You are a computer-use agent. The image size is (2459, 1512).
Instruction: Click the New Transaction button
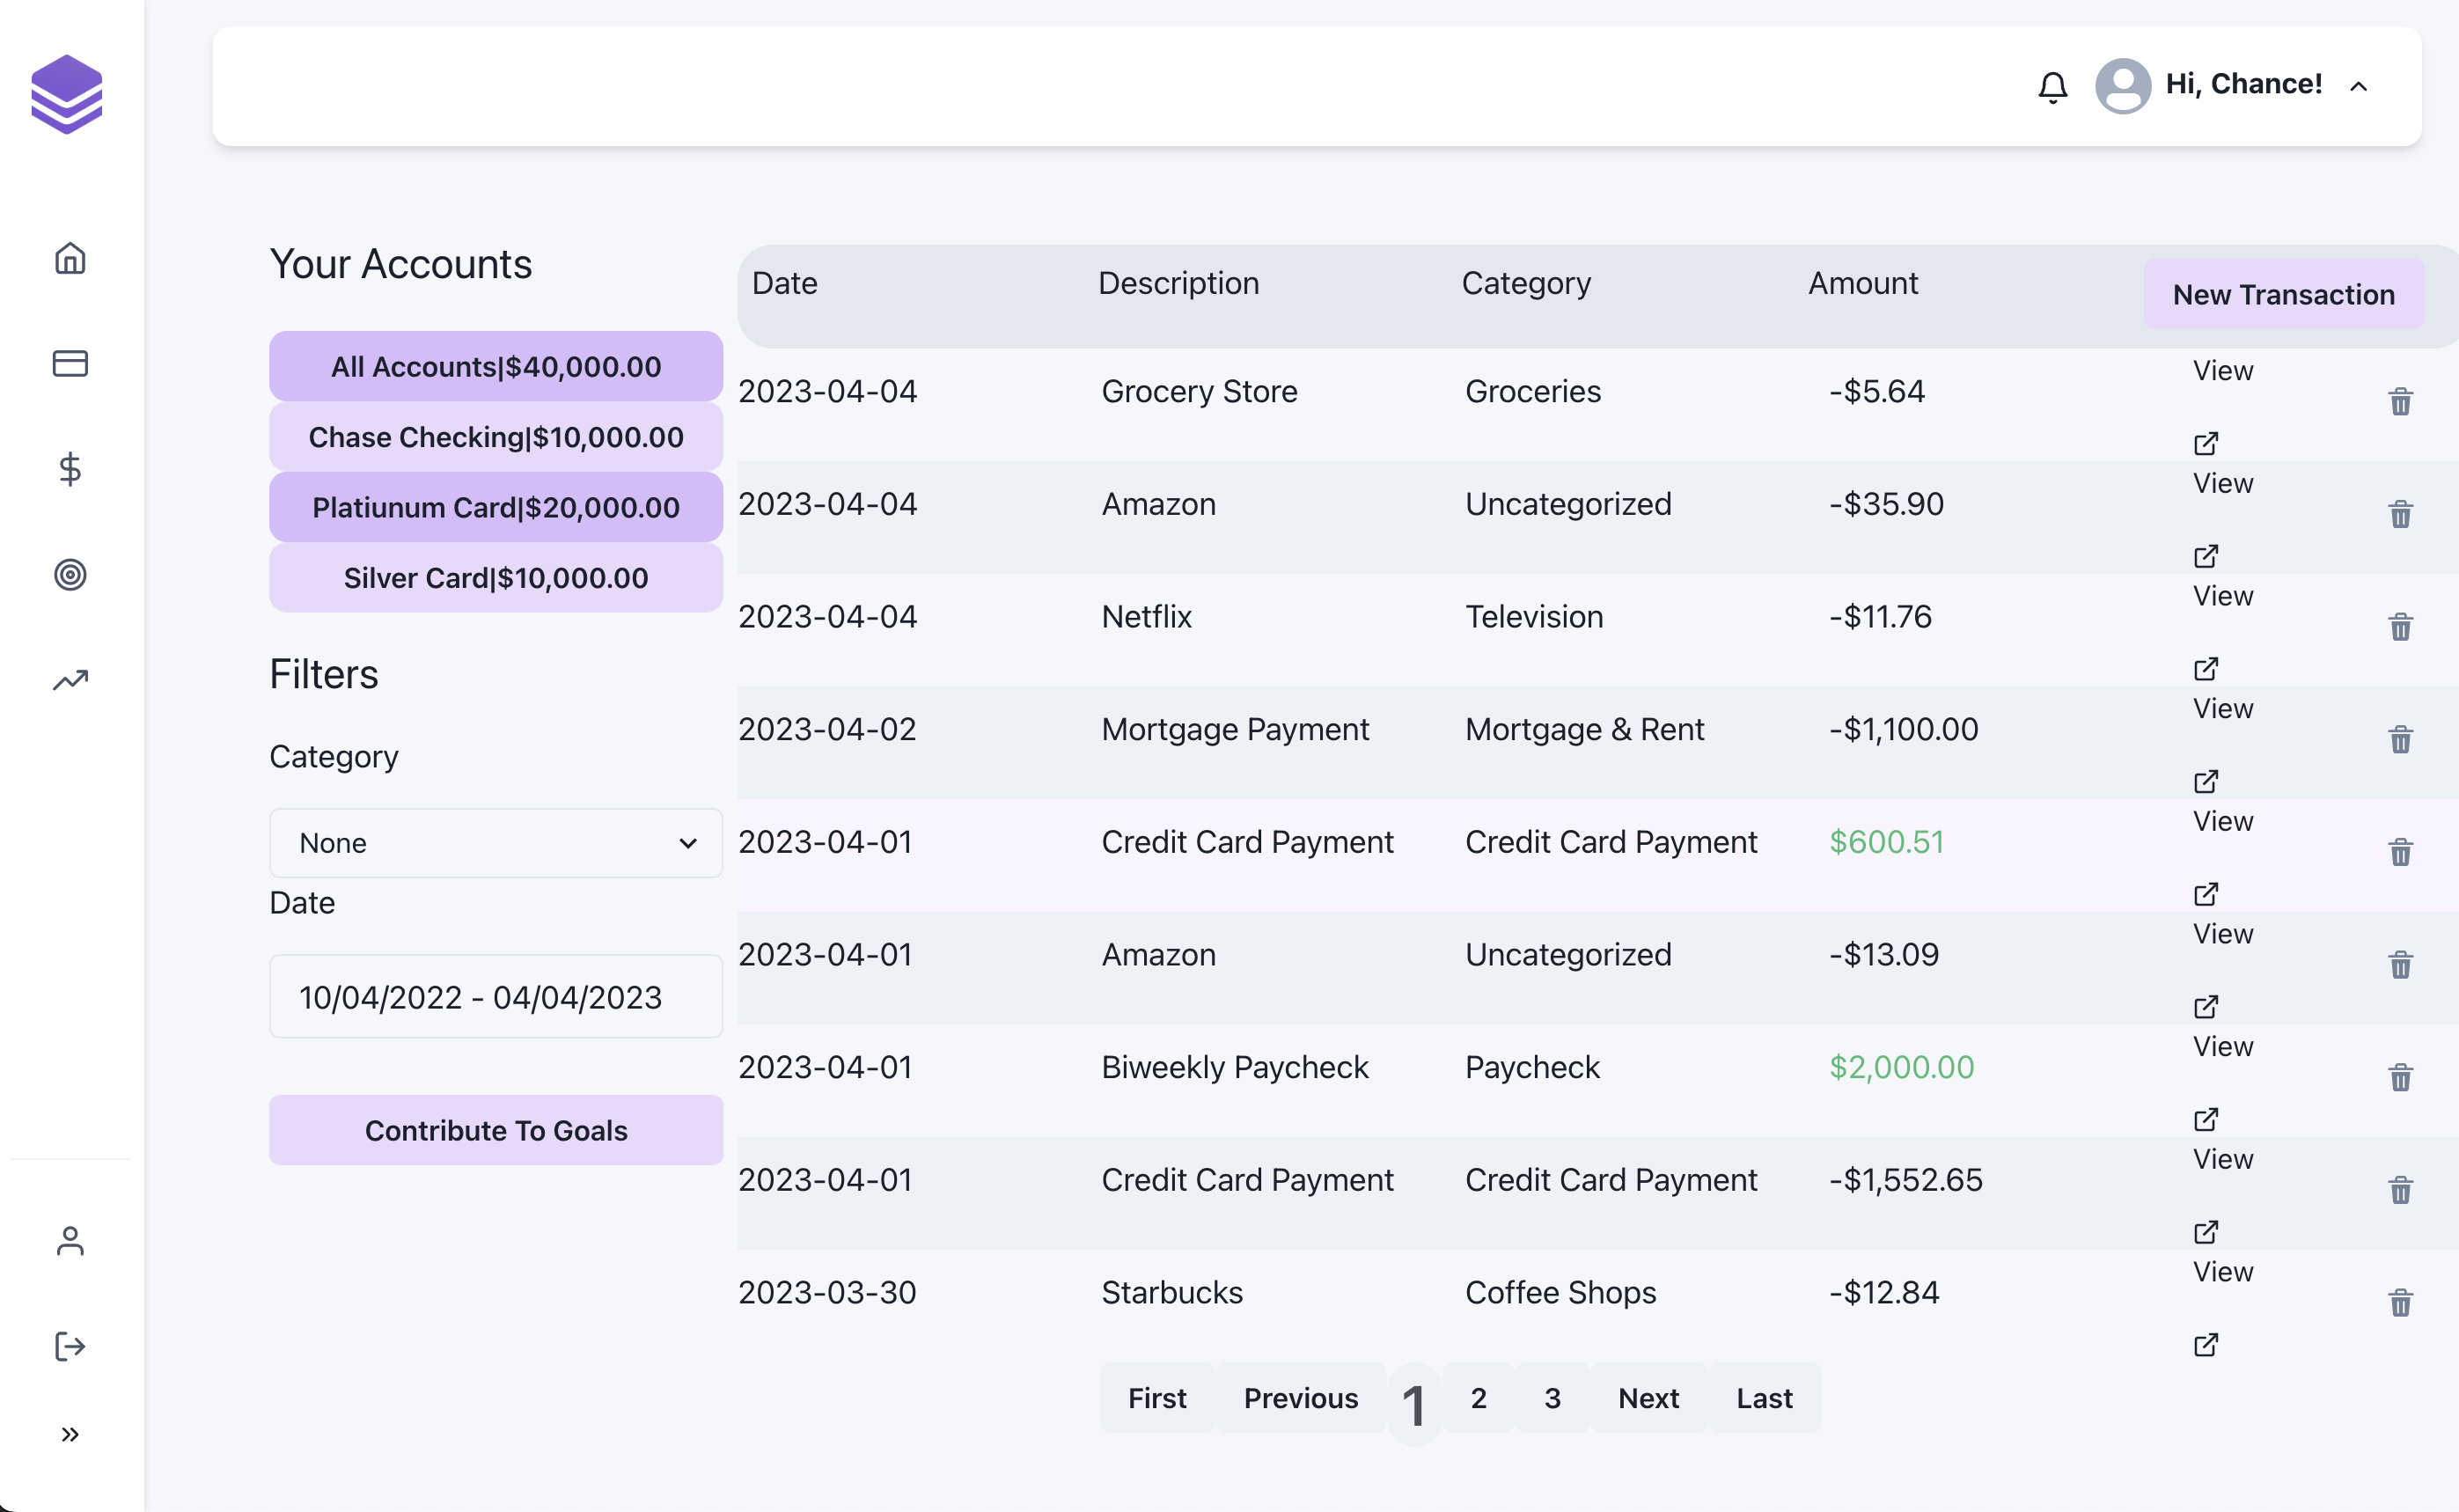2283,294
